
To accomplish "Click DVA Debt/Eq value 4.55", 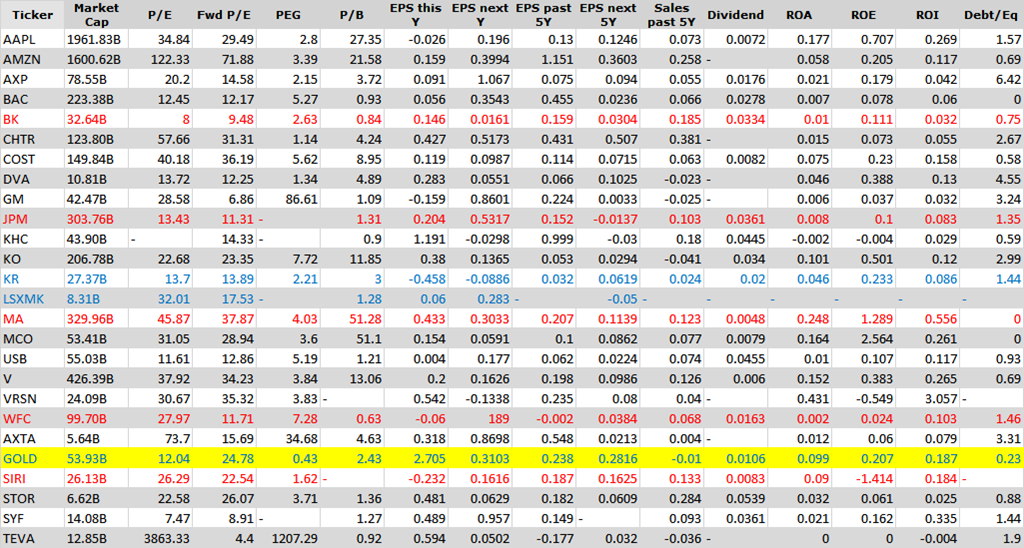I will click(1009, 180).
